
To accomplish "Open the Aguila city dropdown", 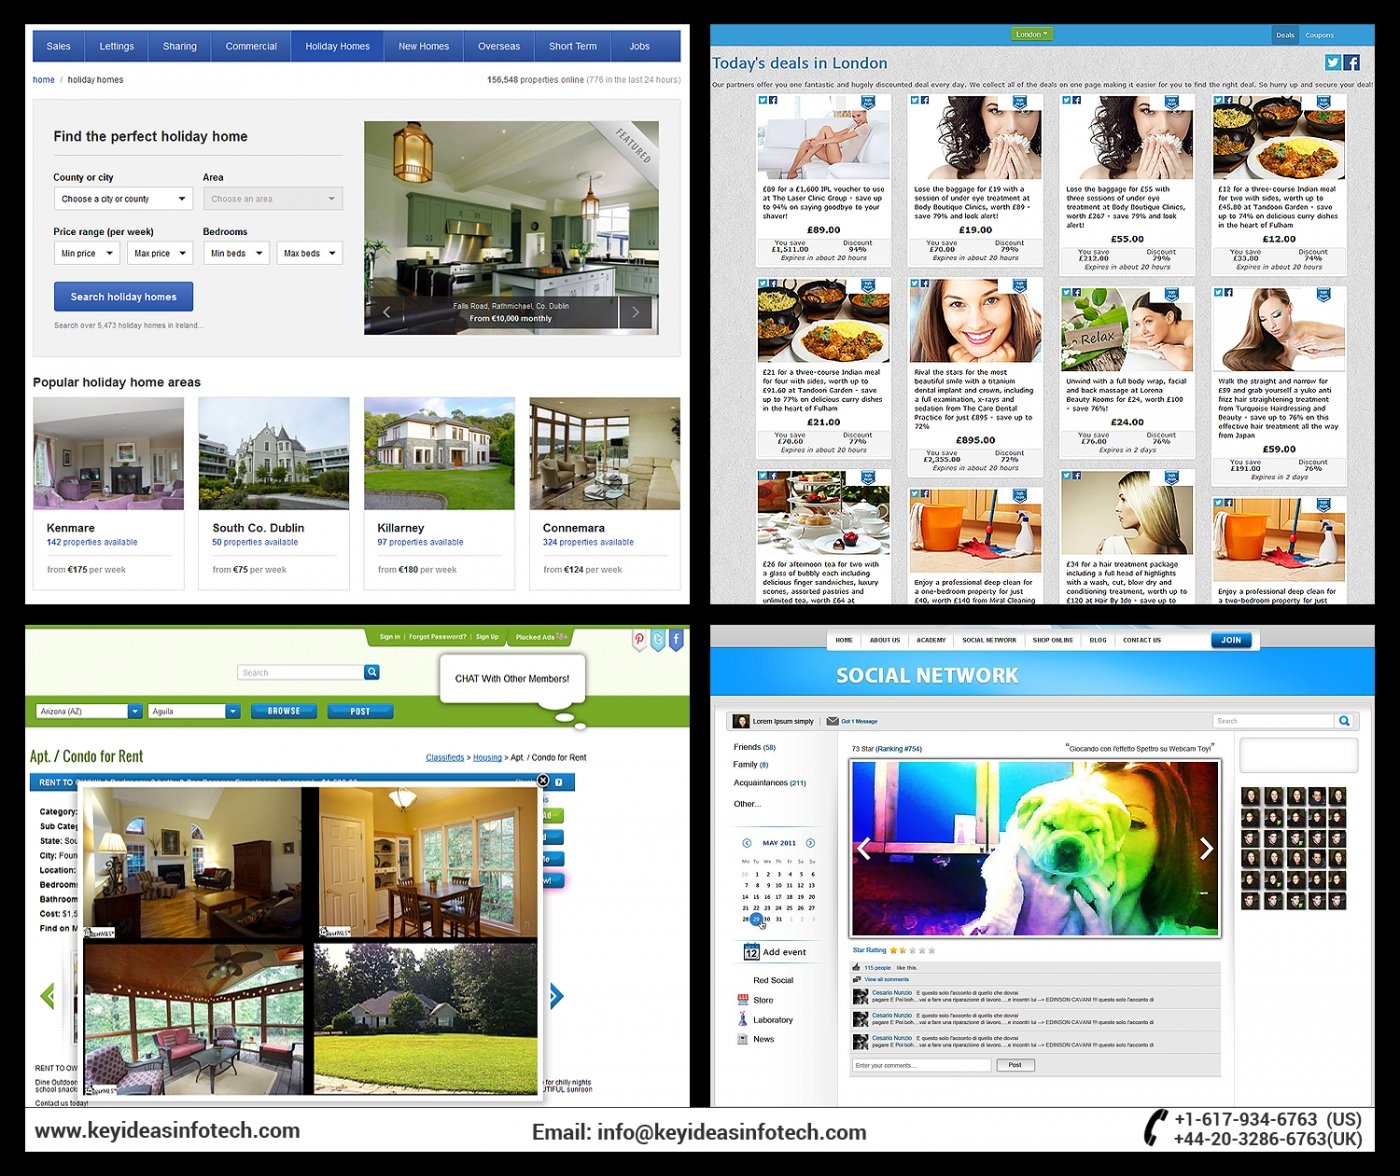I will pos(194,711).
